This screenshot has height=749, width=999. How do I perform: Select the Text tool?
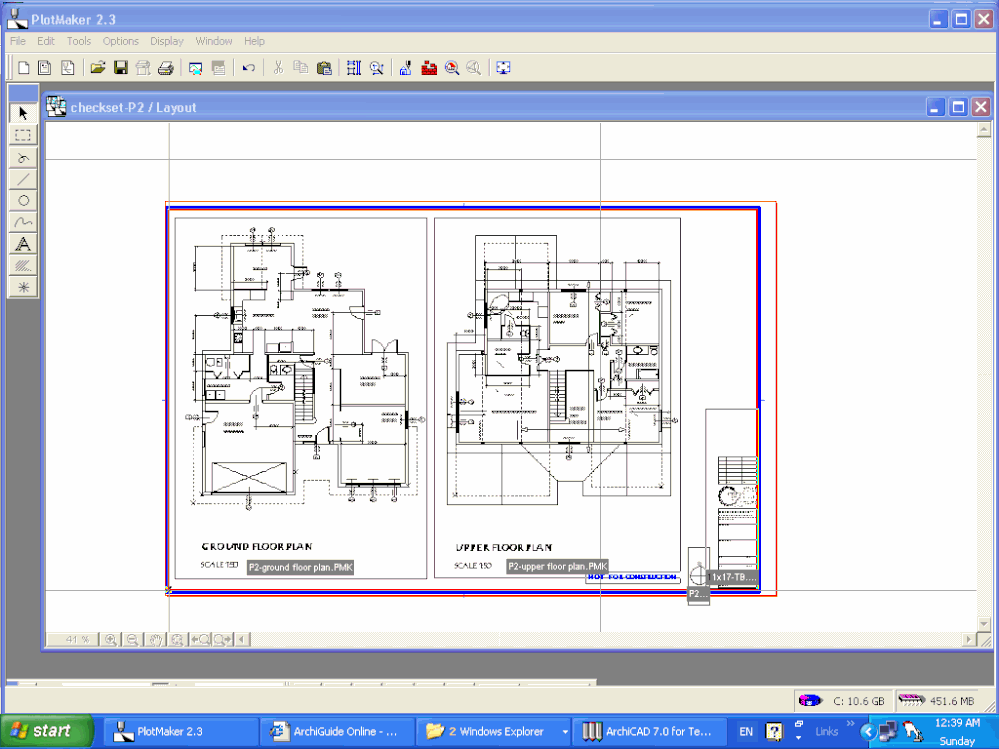(22, 245)
